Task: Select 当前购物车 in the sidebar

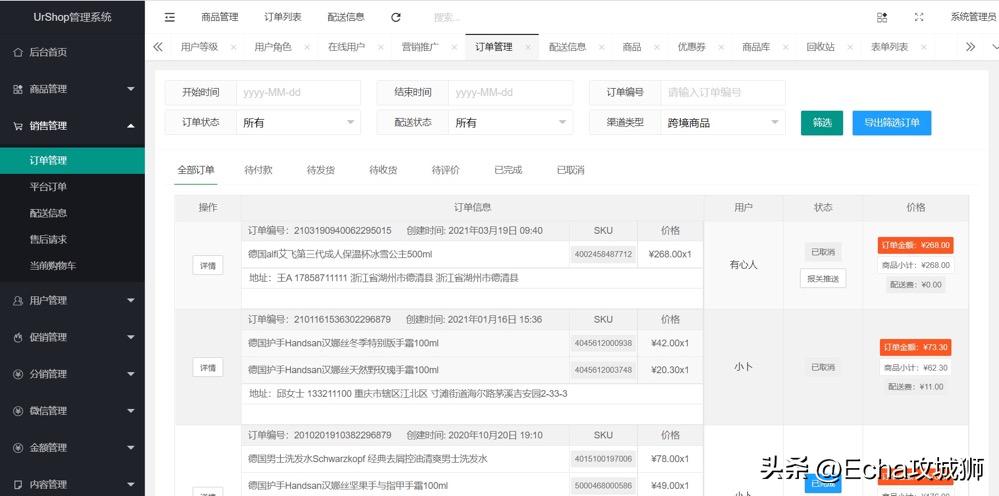Action: [x=72, y=266]
